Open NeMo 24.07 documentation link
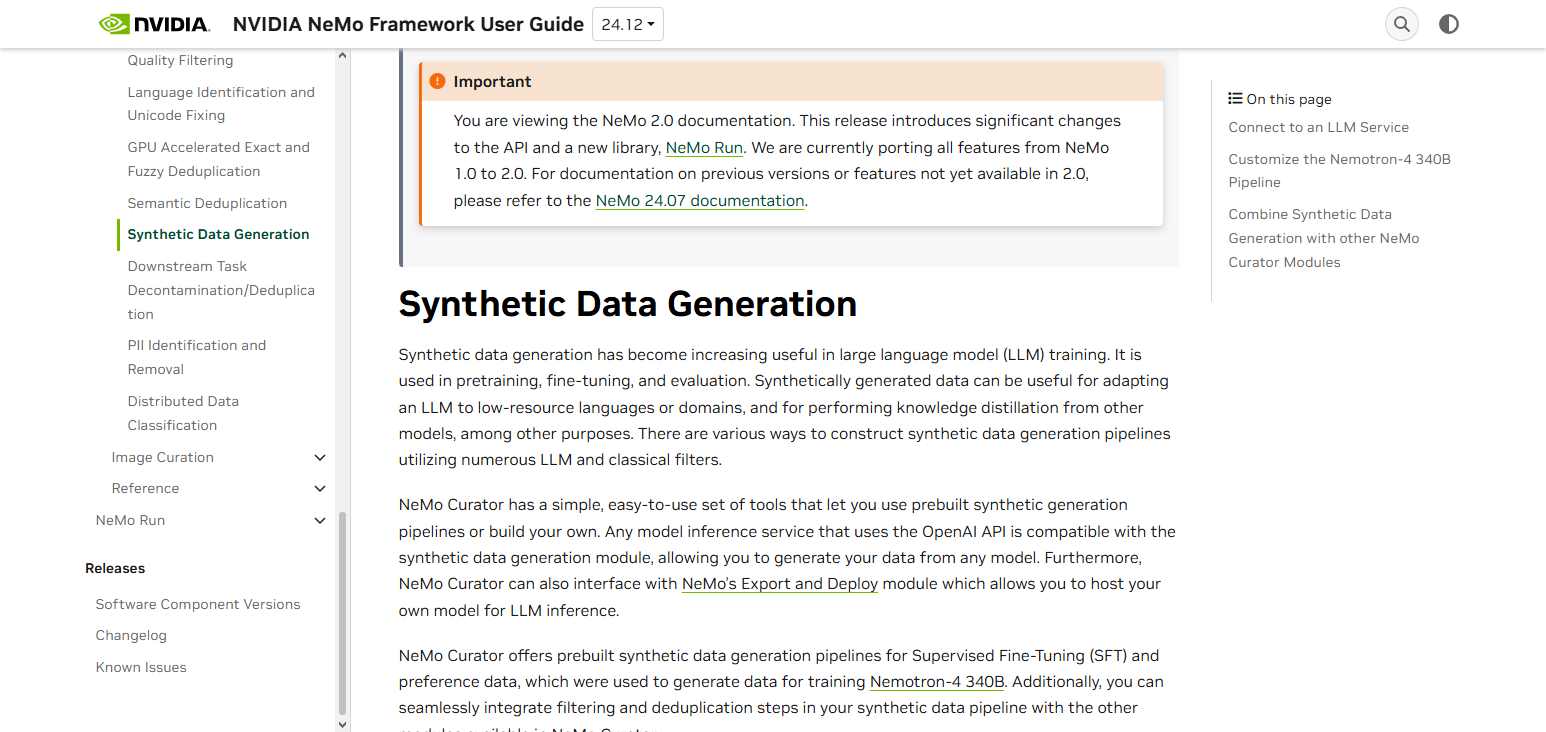The height and width of the screenshot is (732, 1546). click(x=700, y=200)
